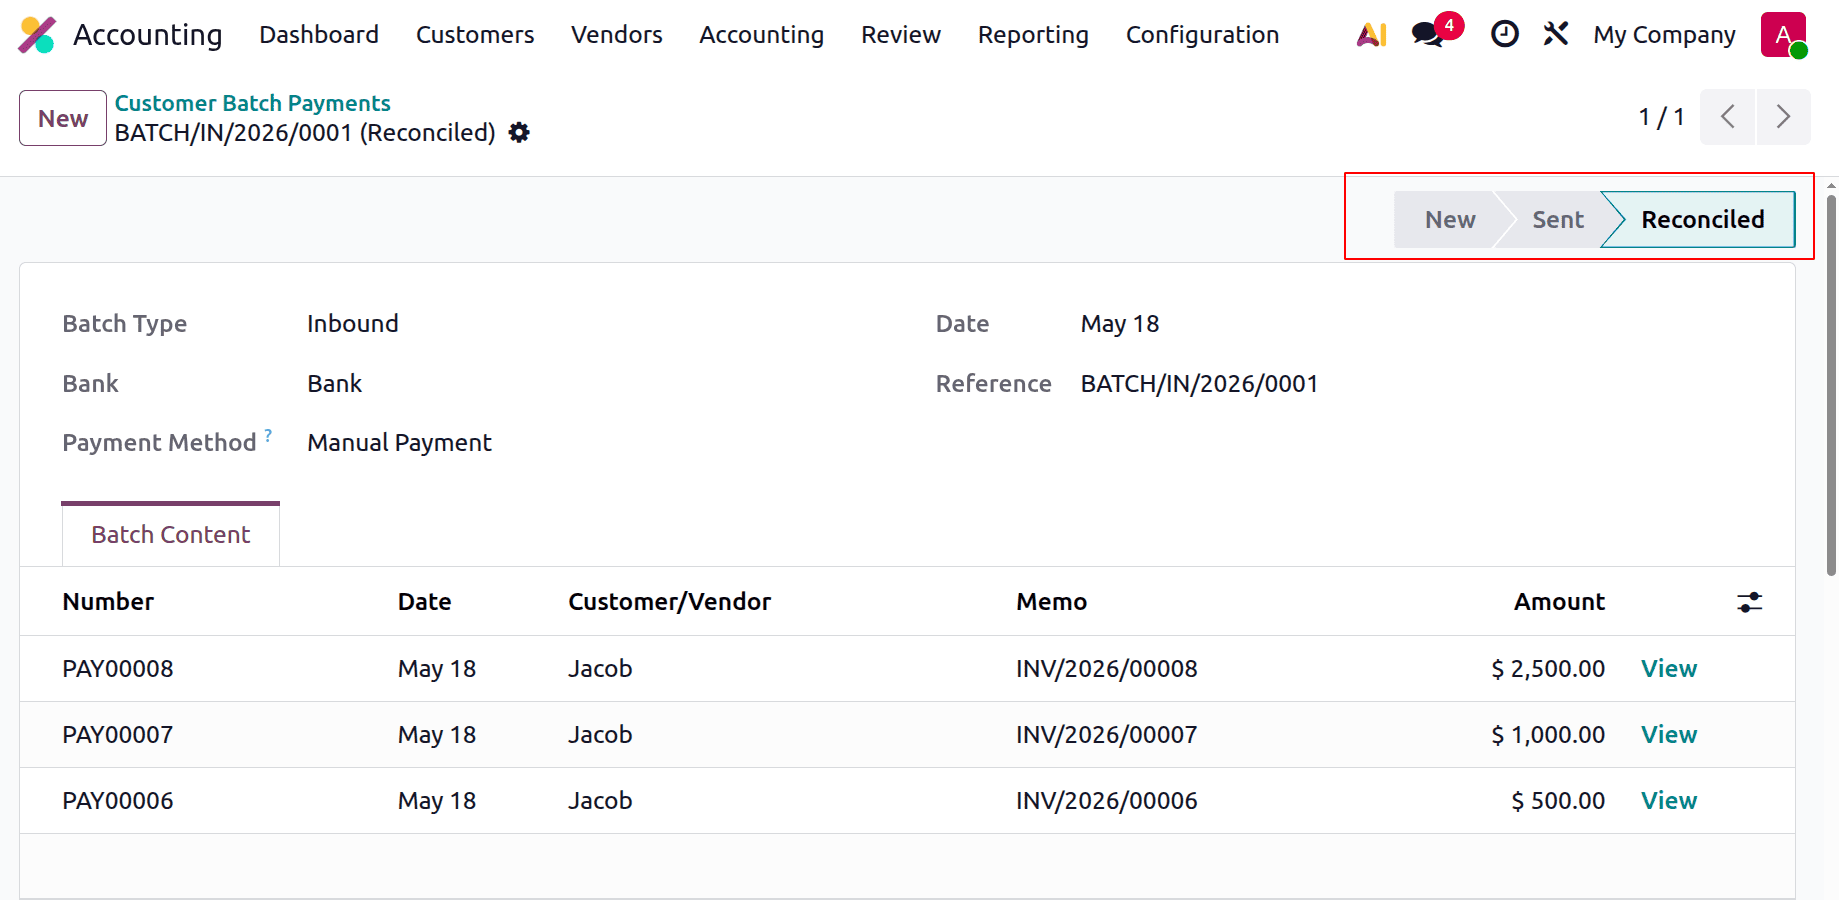Open the messages chat icon with badge
The image size is (1839, 900).
1428,35
